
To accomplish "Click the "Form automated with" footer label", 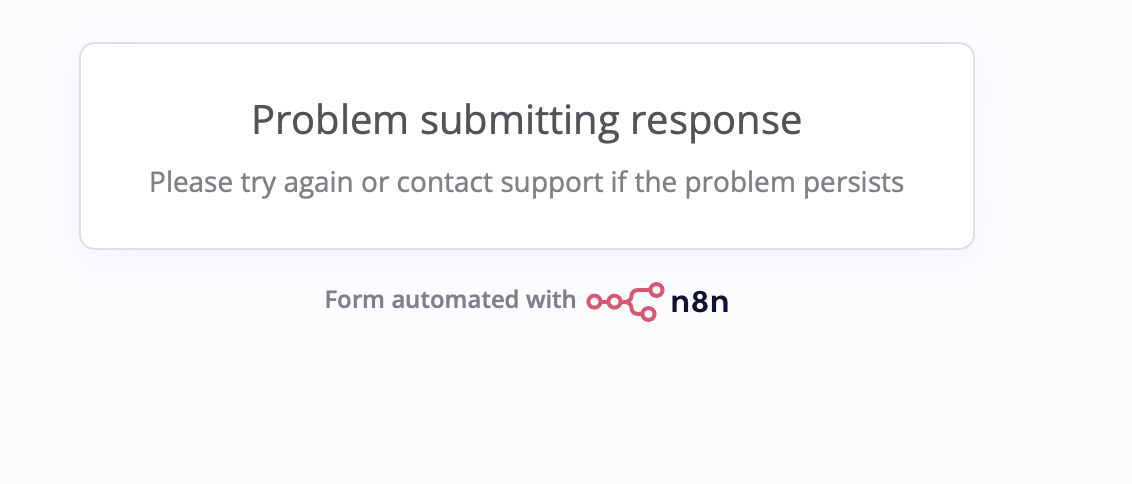I will pyautogui.click(x=450, y=300).
